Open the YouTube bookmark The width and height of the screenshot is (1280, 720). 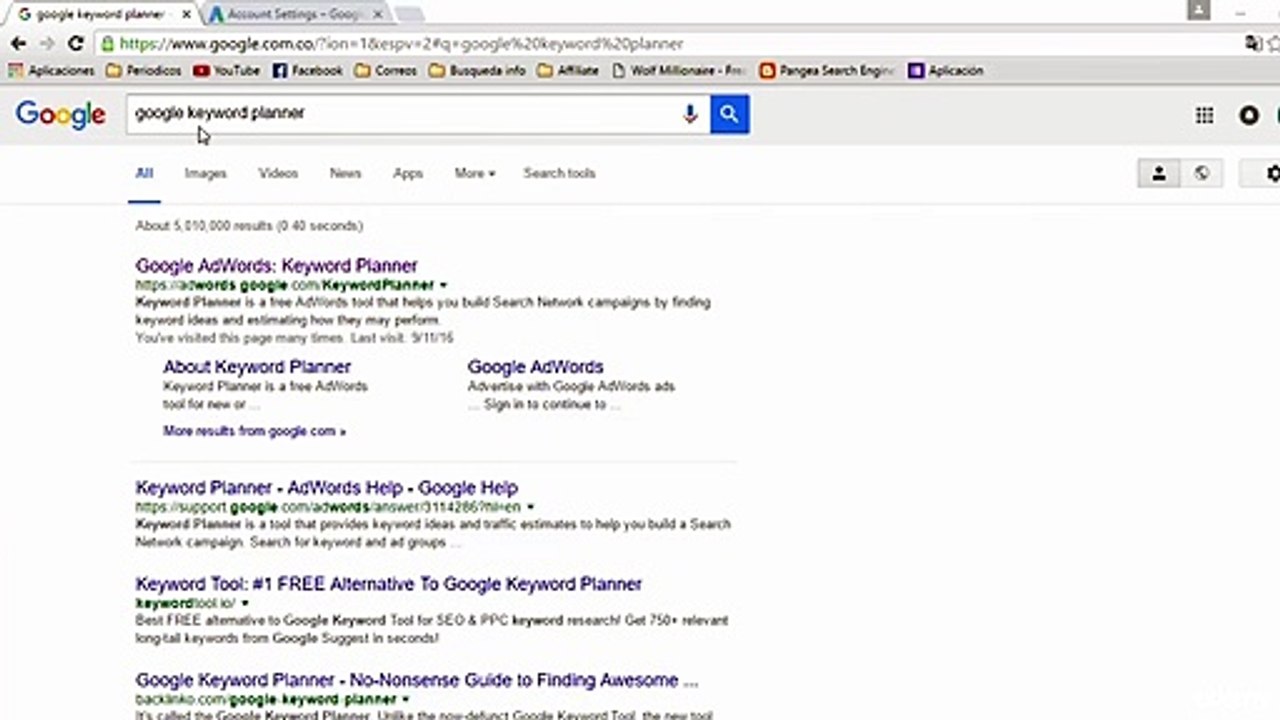pos(227,71)
